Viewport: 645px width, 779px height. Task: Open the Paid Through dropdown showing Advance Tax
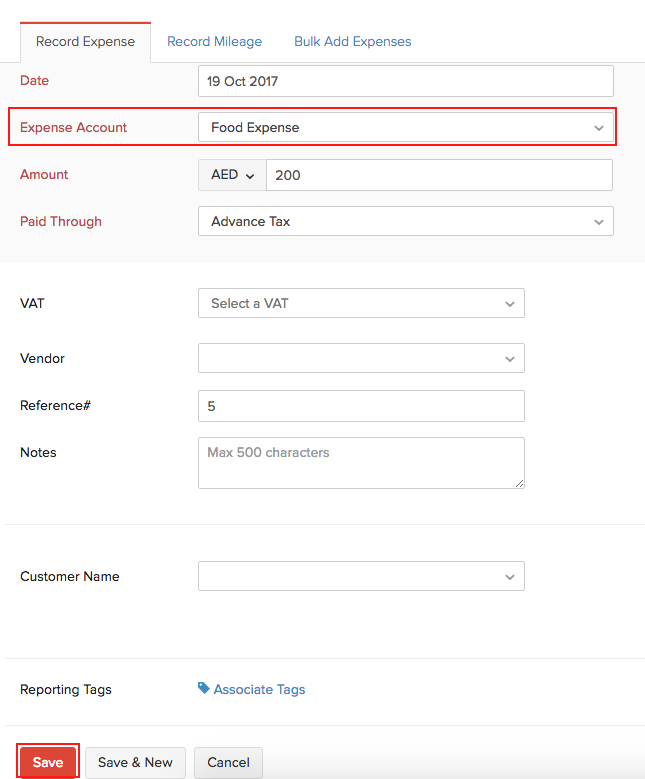click(405, 221)
